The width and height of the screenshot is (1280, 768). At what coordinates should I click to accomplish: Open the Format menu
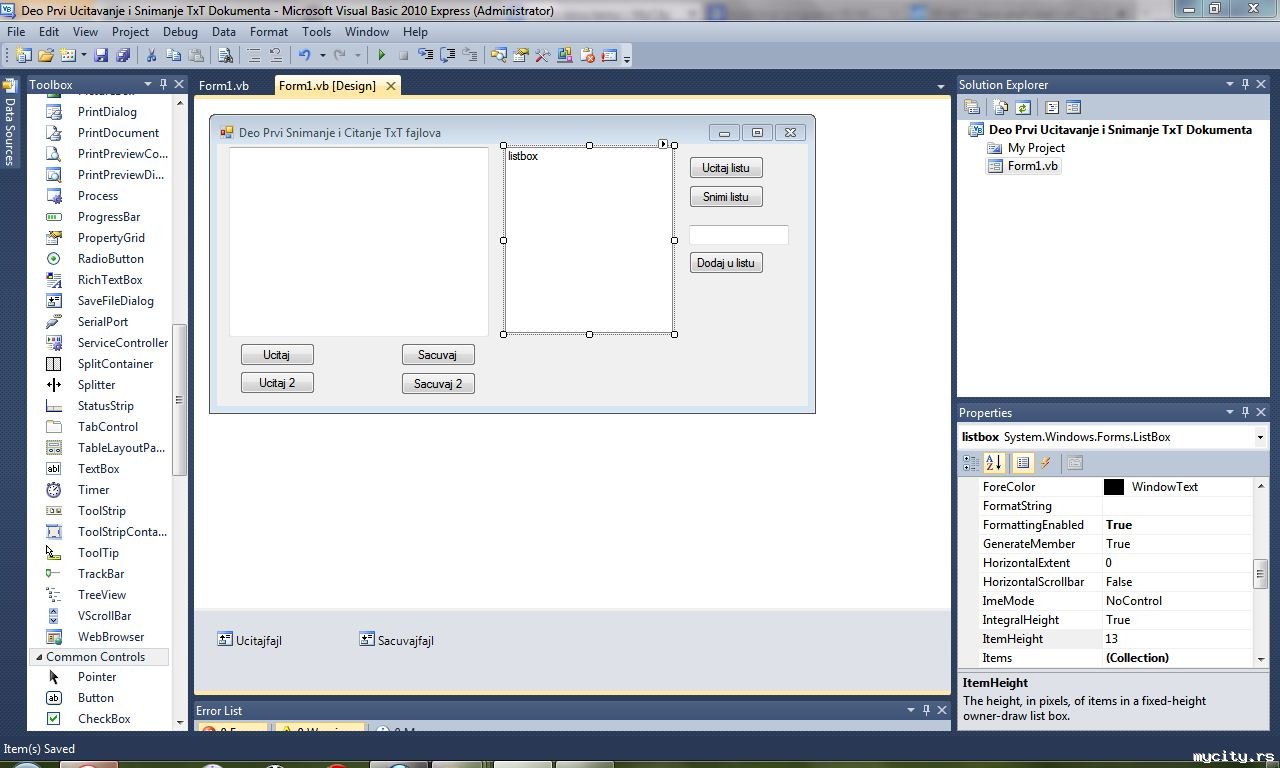269,32
